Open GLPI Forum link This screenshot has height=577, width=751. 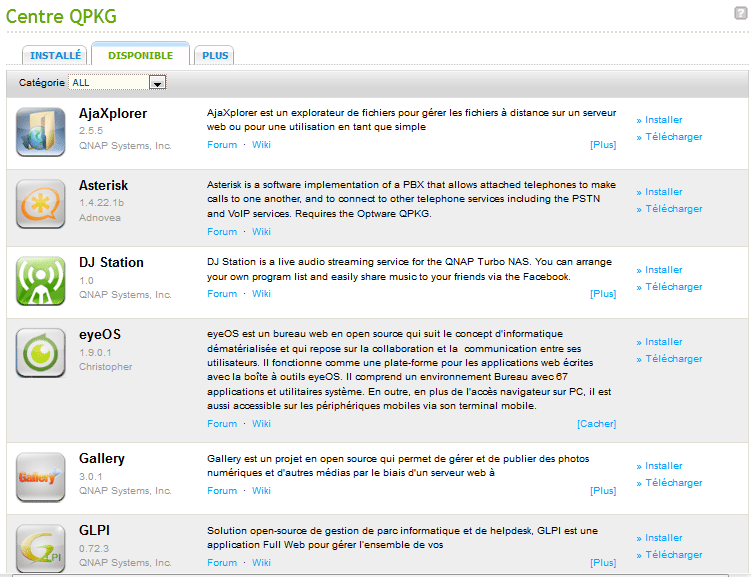[x=222, y=563]
